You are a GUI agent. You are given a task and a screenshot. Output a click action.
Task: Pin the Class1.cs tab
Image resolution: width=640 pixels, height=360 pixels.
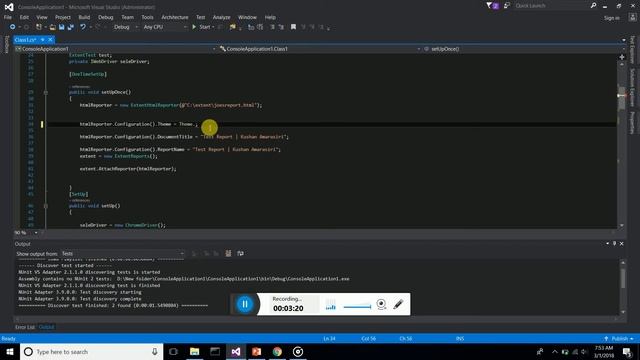pos(42,40)
